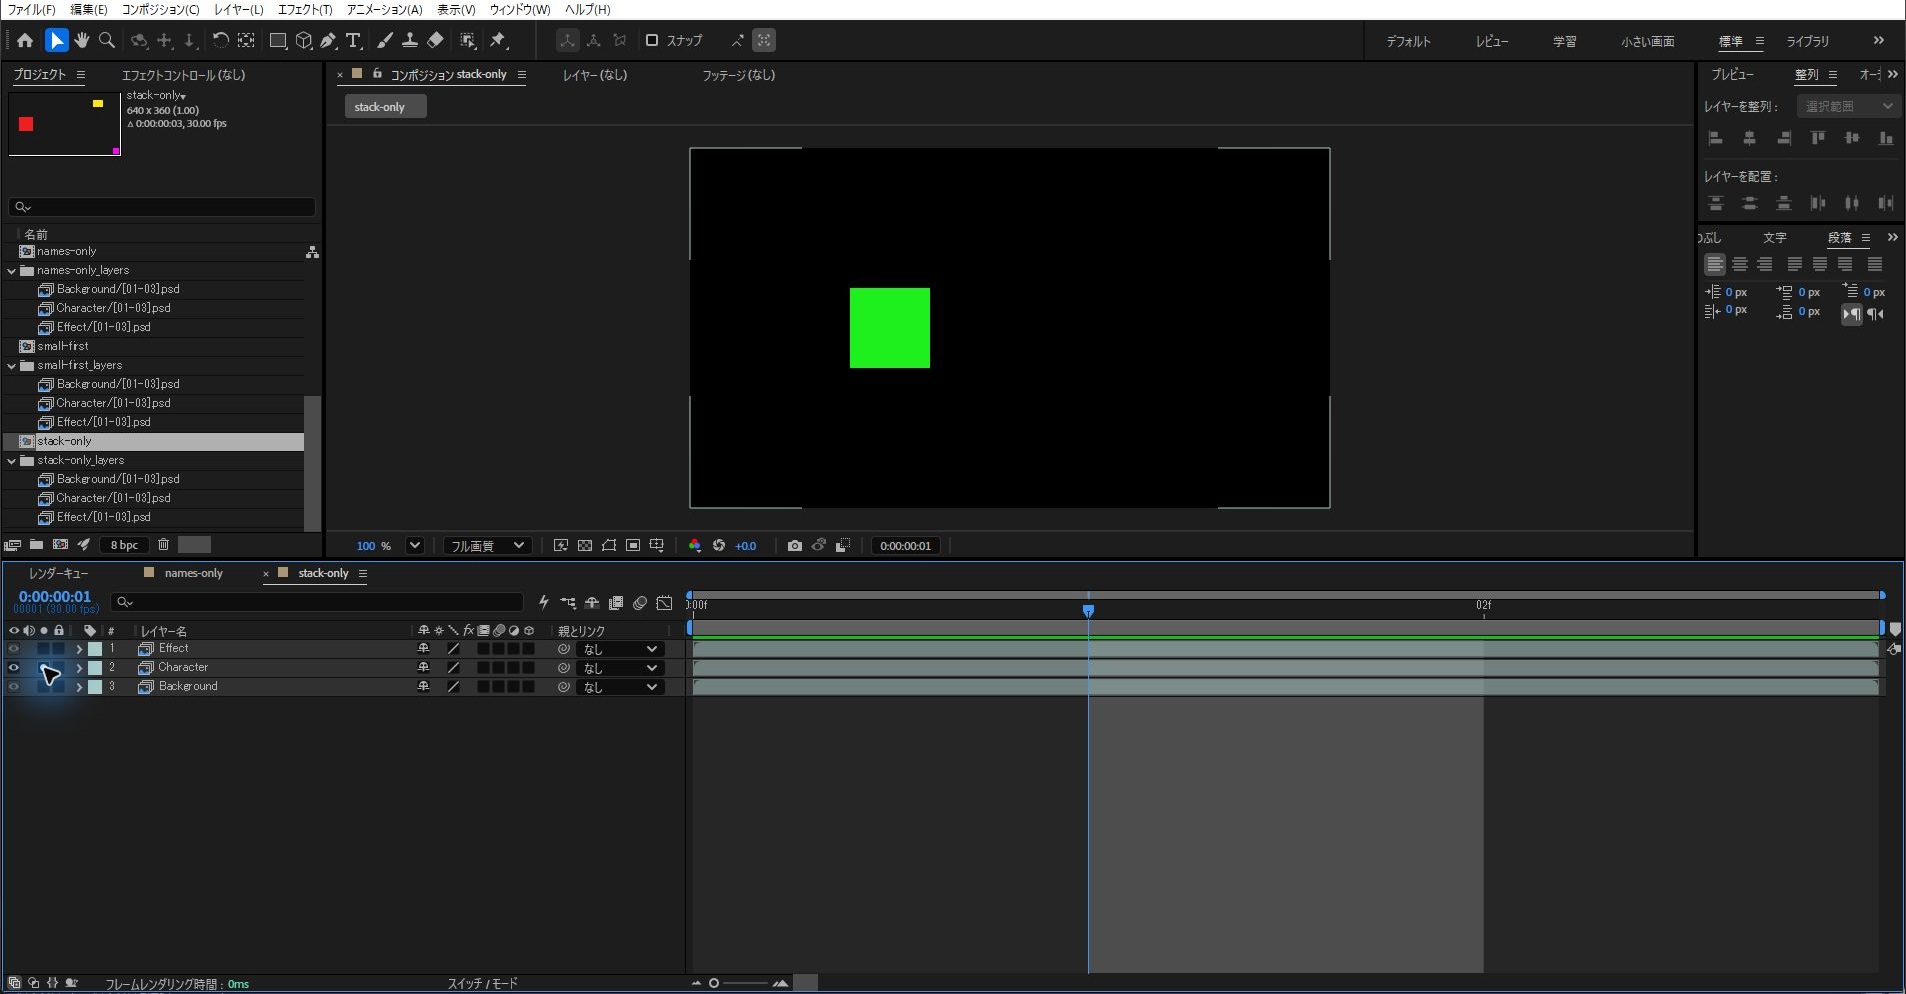Select the Zoom magnifier tool

point(107,41)
